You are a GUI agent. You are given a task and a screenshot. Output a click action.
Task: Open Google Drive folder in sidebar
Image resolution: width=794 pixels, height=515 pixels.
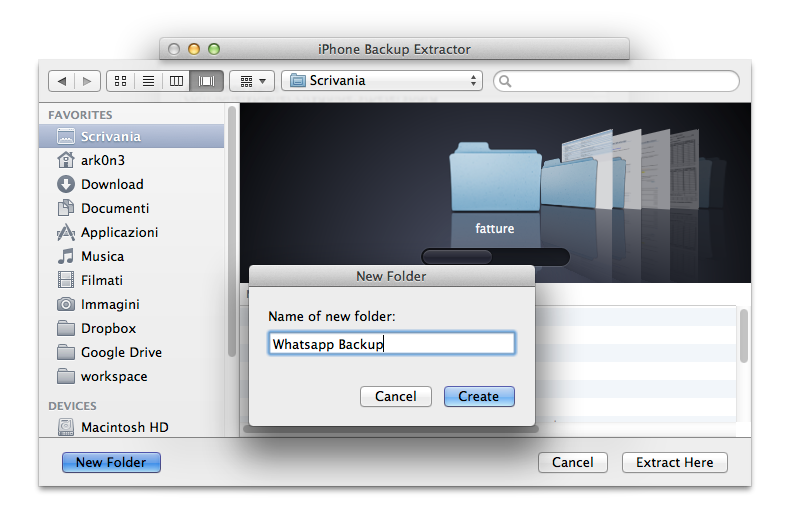pos(132,352)
